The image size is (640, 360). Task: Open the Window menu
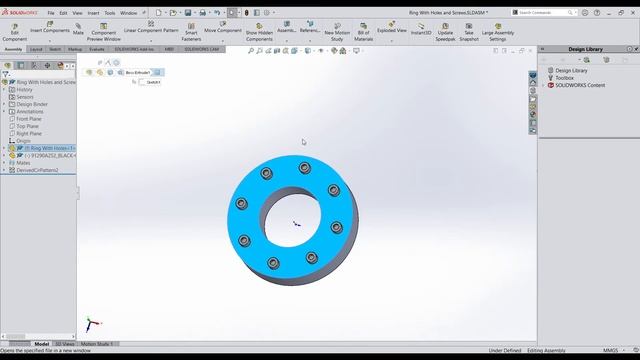click(129, 13)
